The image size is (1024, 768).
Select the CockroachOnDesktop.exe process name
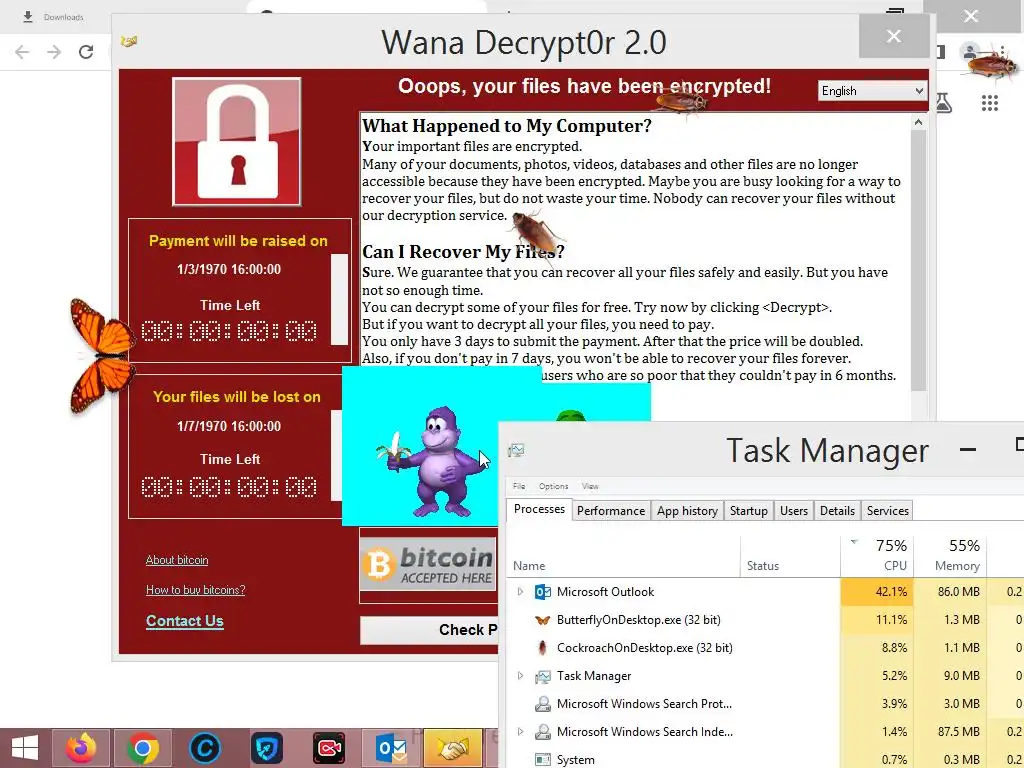coord(645,648)
